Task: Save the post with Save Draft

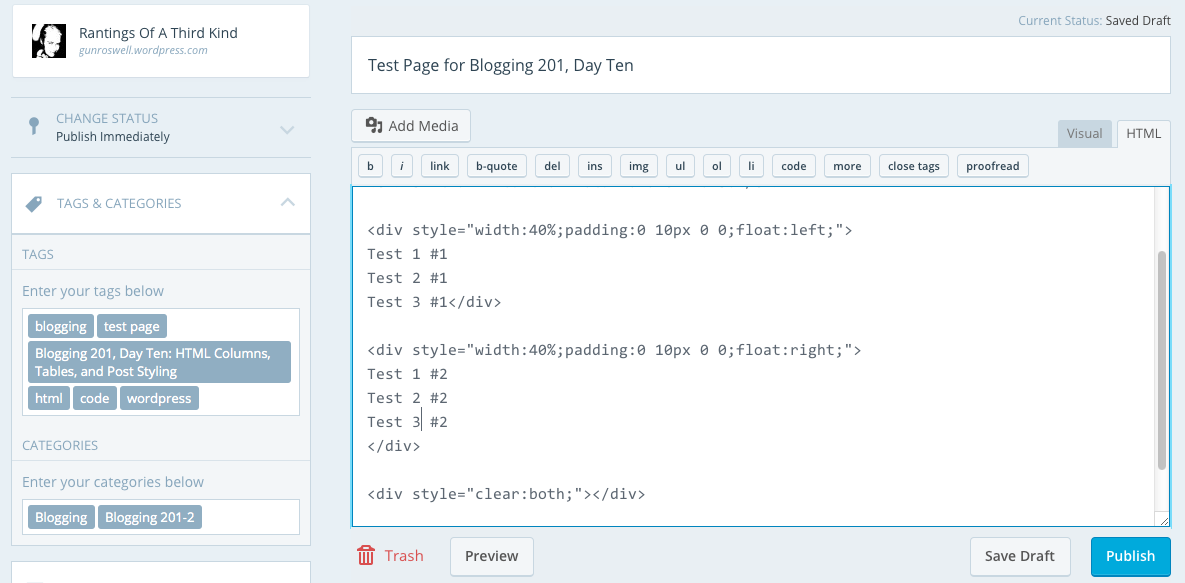Action: click(1020, 557)
